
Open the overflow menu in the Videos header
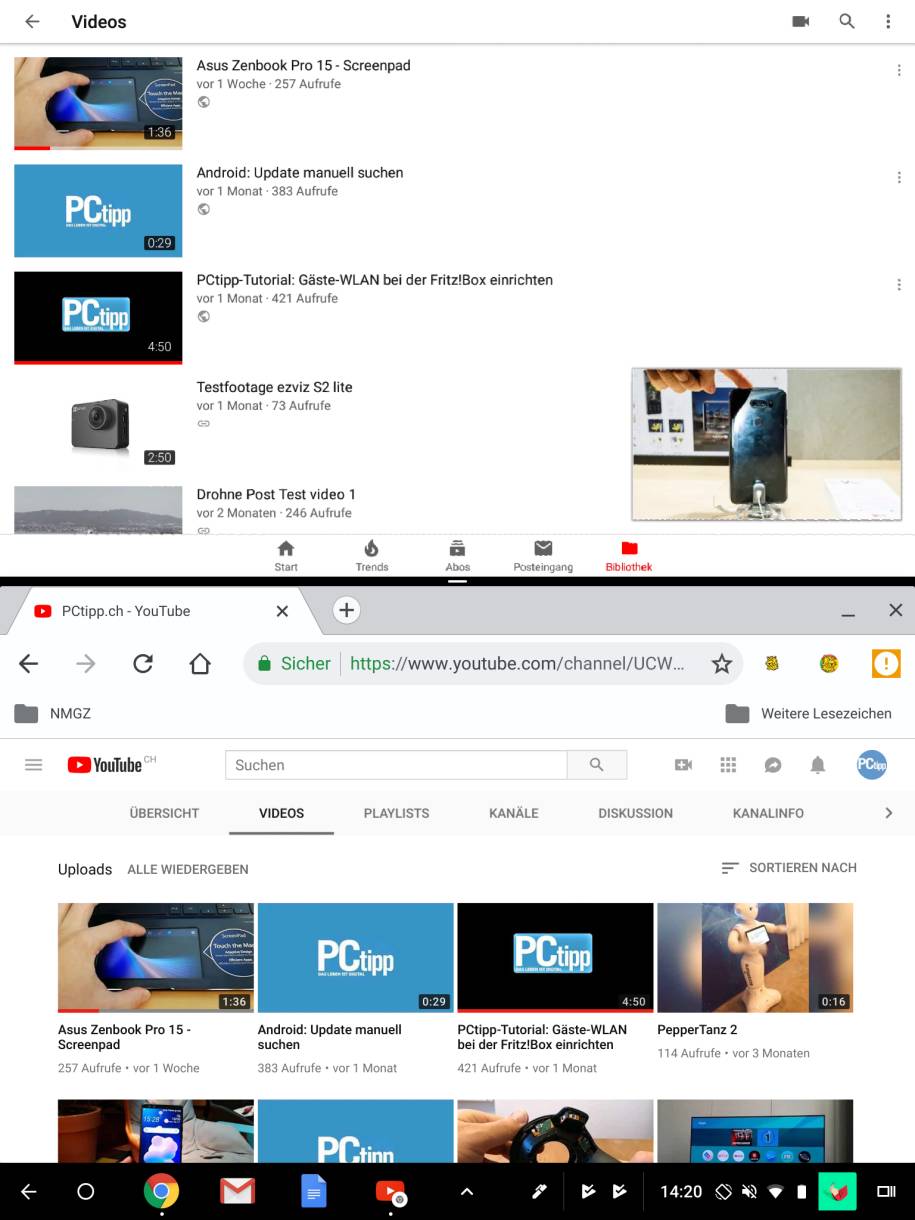point(888,21)
